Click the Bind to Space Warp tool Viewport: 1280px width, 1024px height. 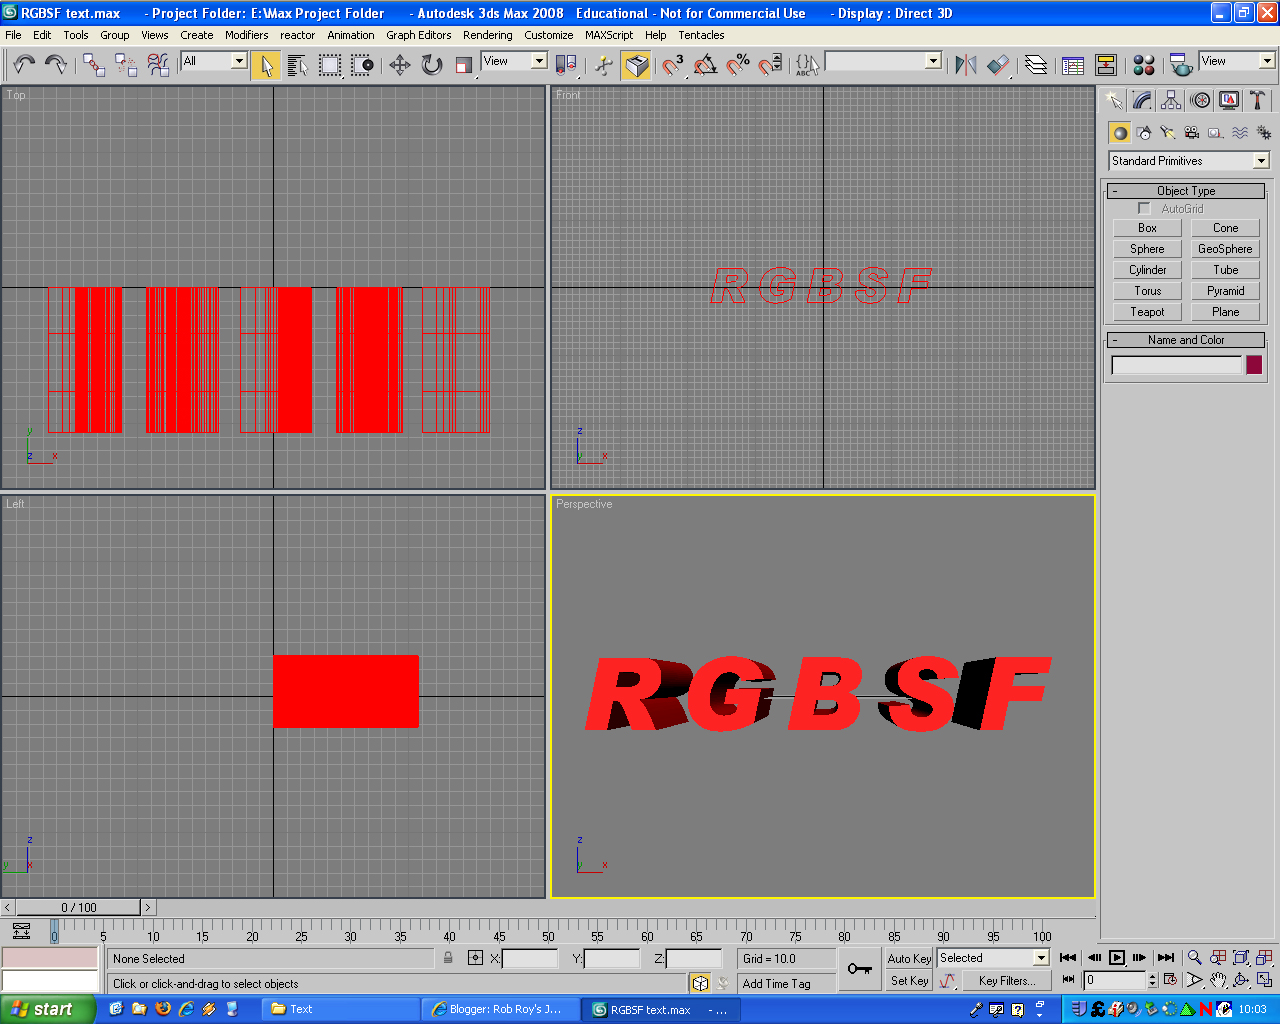[158, 65]
